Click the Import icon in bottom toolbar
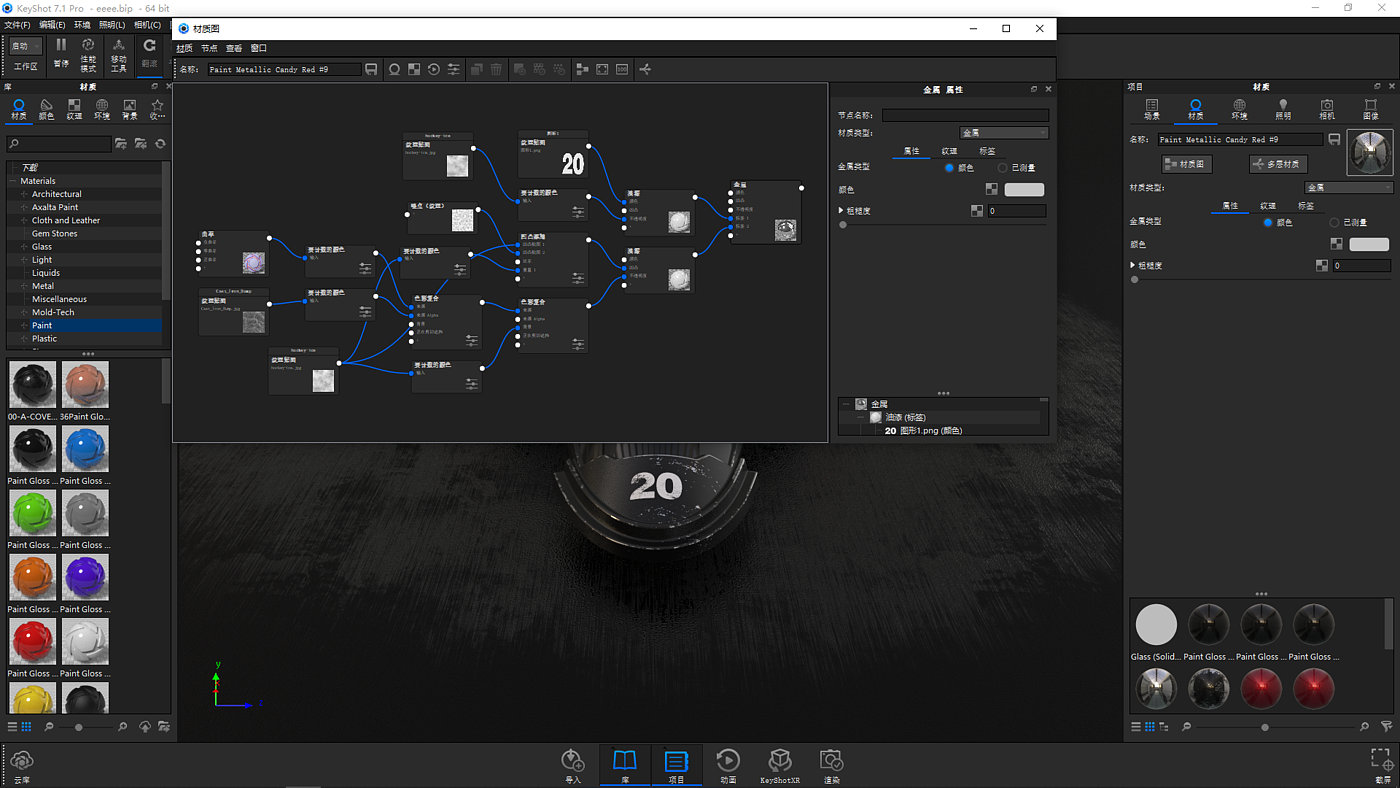 coord(572,763)
